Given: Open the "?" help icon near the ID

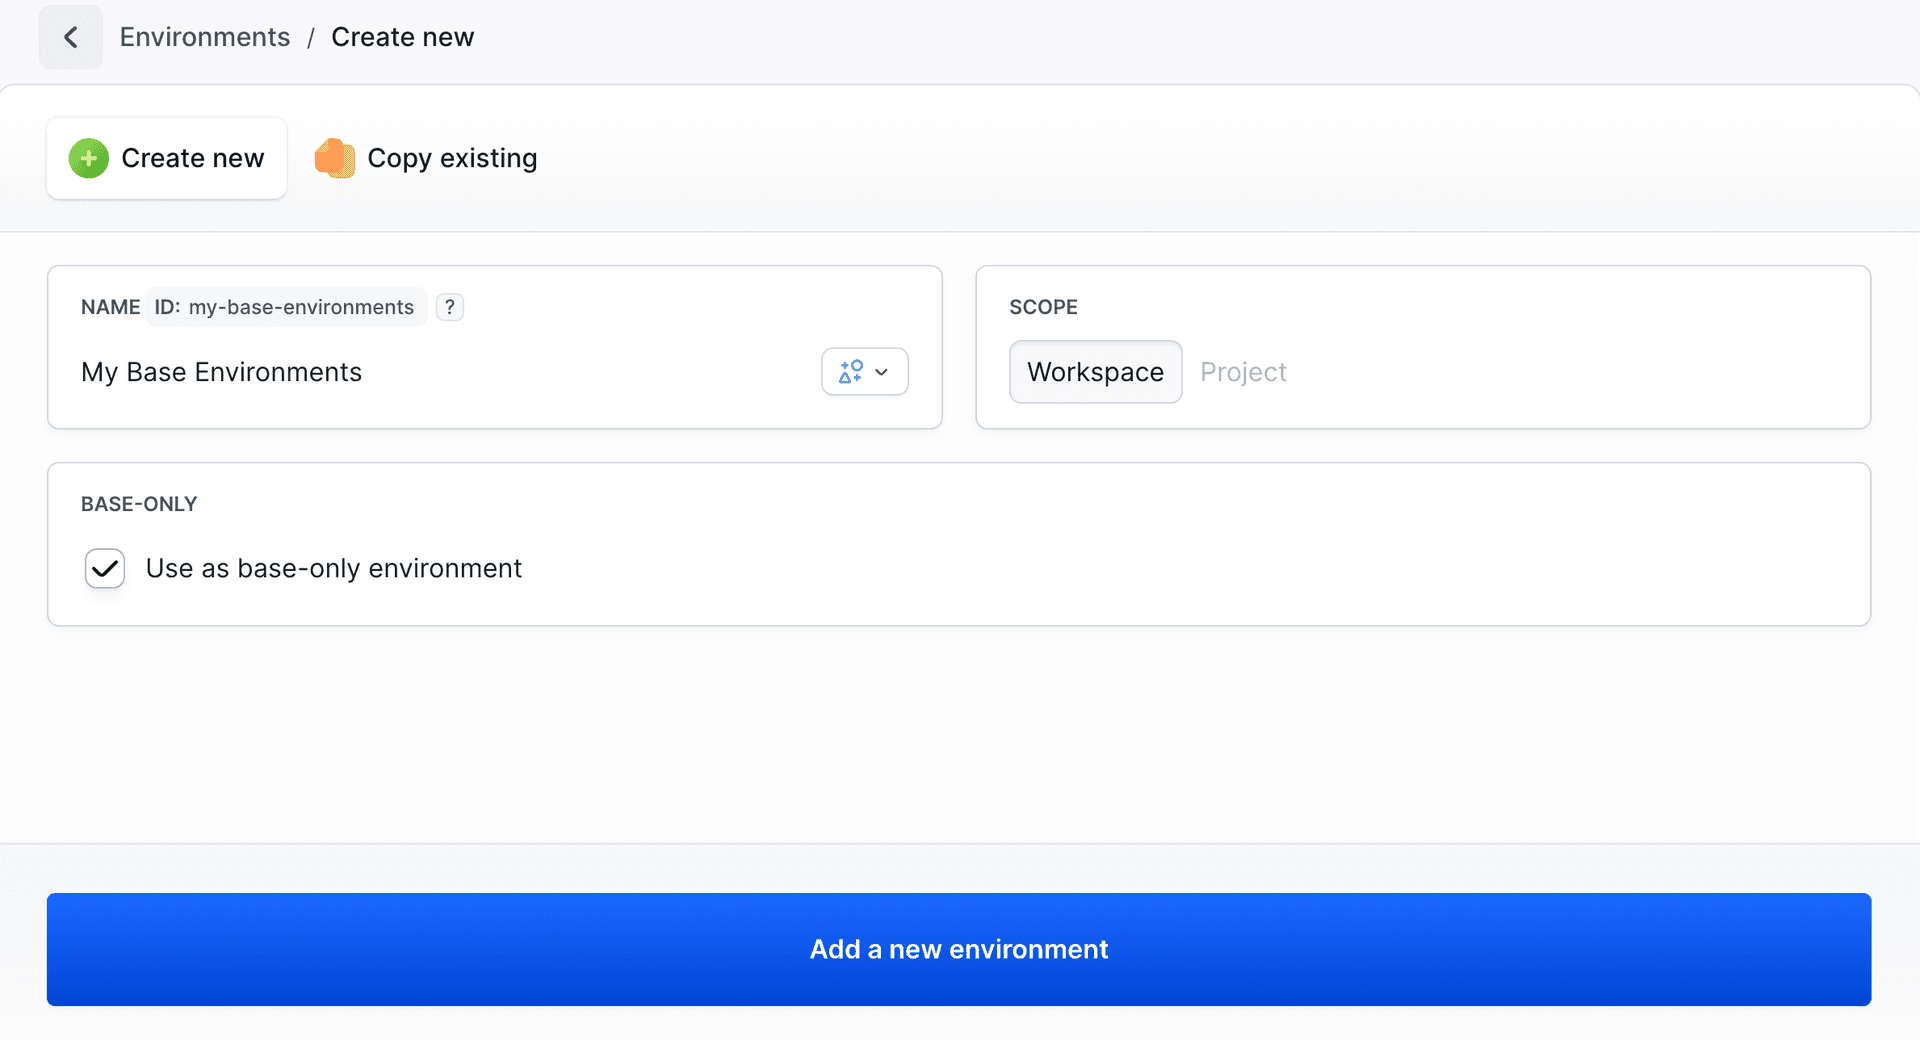Looking at the screenshot, I should coord(450,307).
